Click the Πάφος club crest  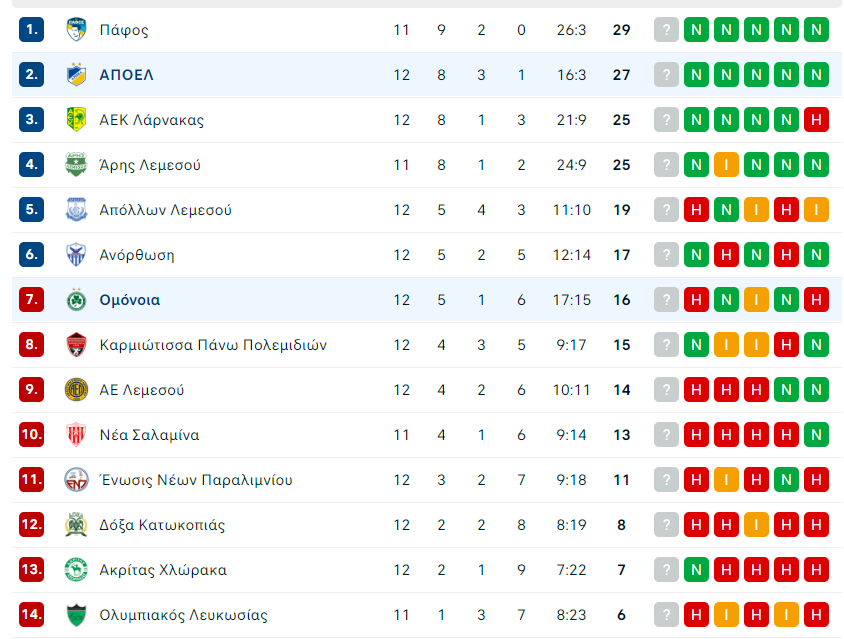tap(76, 30)
